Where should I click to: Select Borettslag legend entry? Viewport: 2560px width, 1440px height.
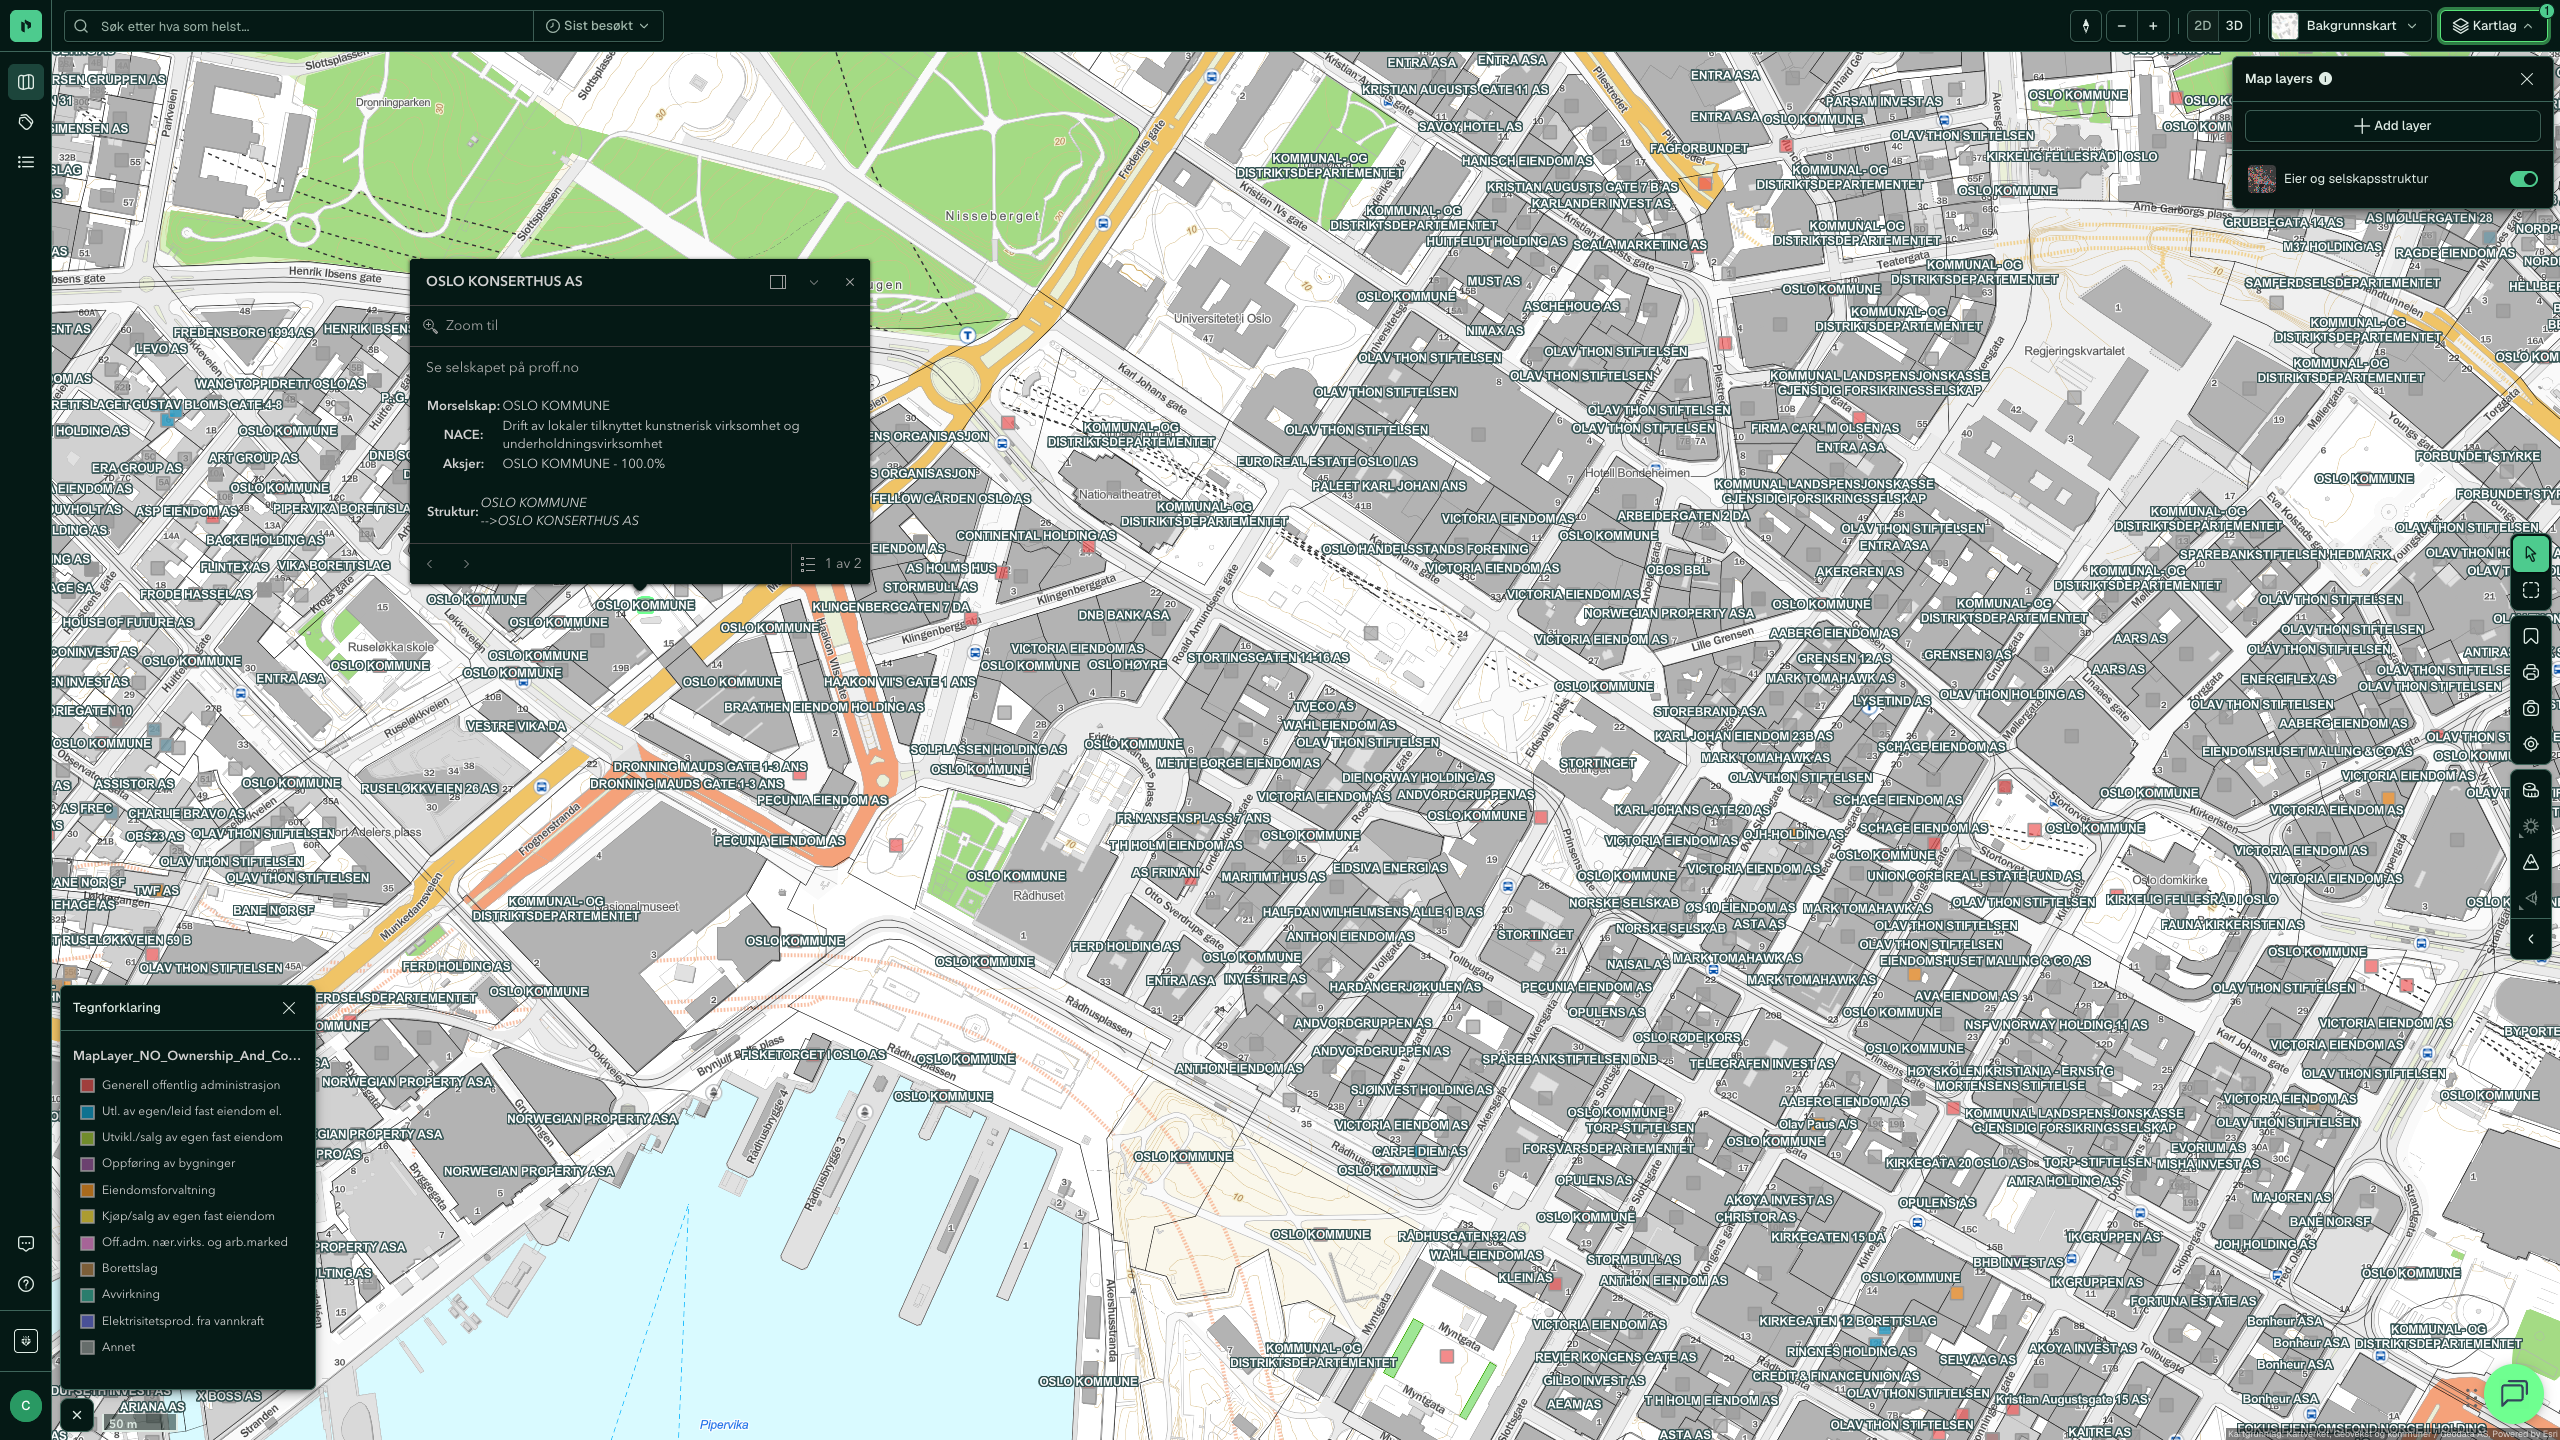tap(130, 1268)
